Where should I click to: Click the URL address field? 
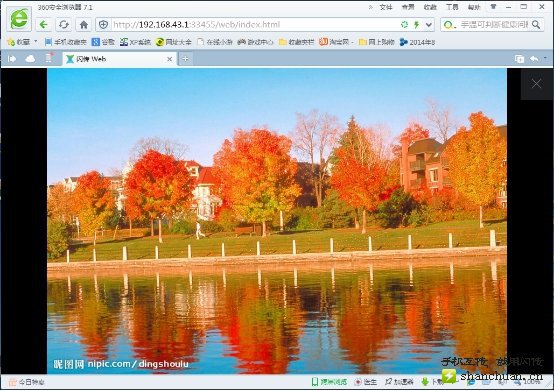point(254,24)
